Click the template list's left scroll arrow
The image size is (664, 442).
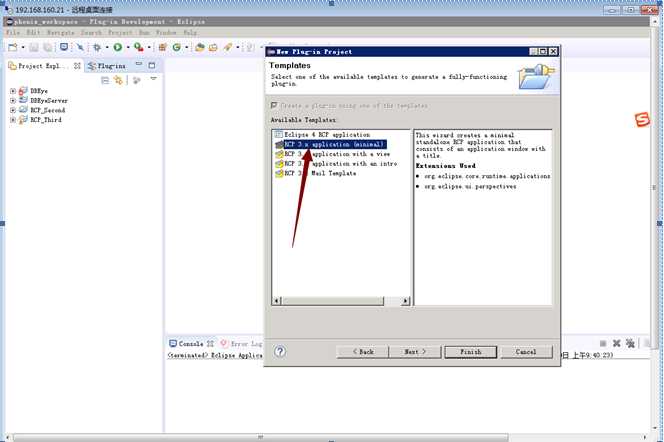(x=277, y=301)
